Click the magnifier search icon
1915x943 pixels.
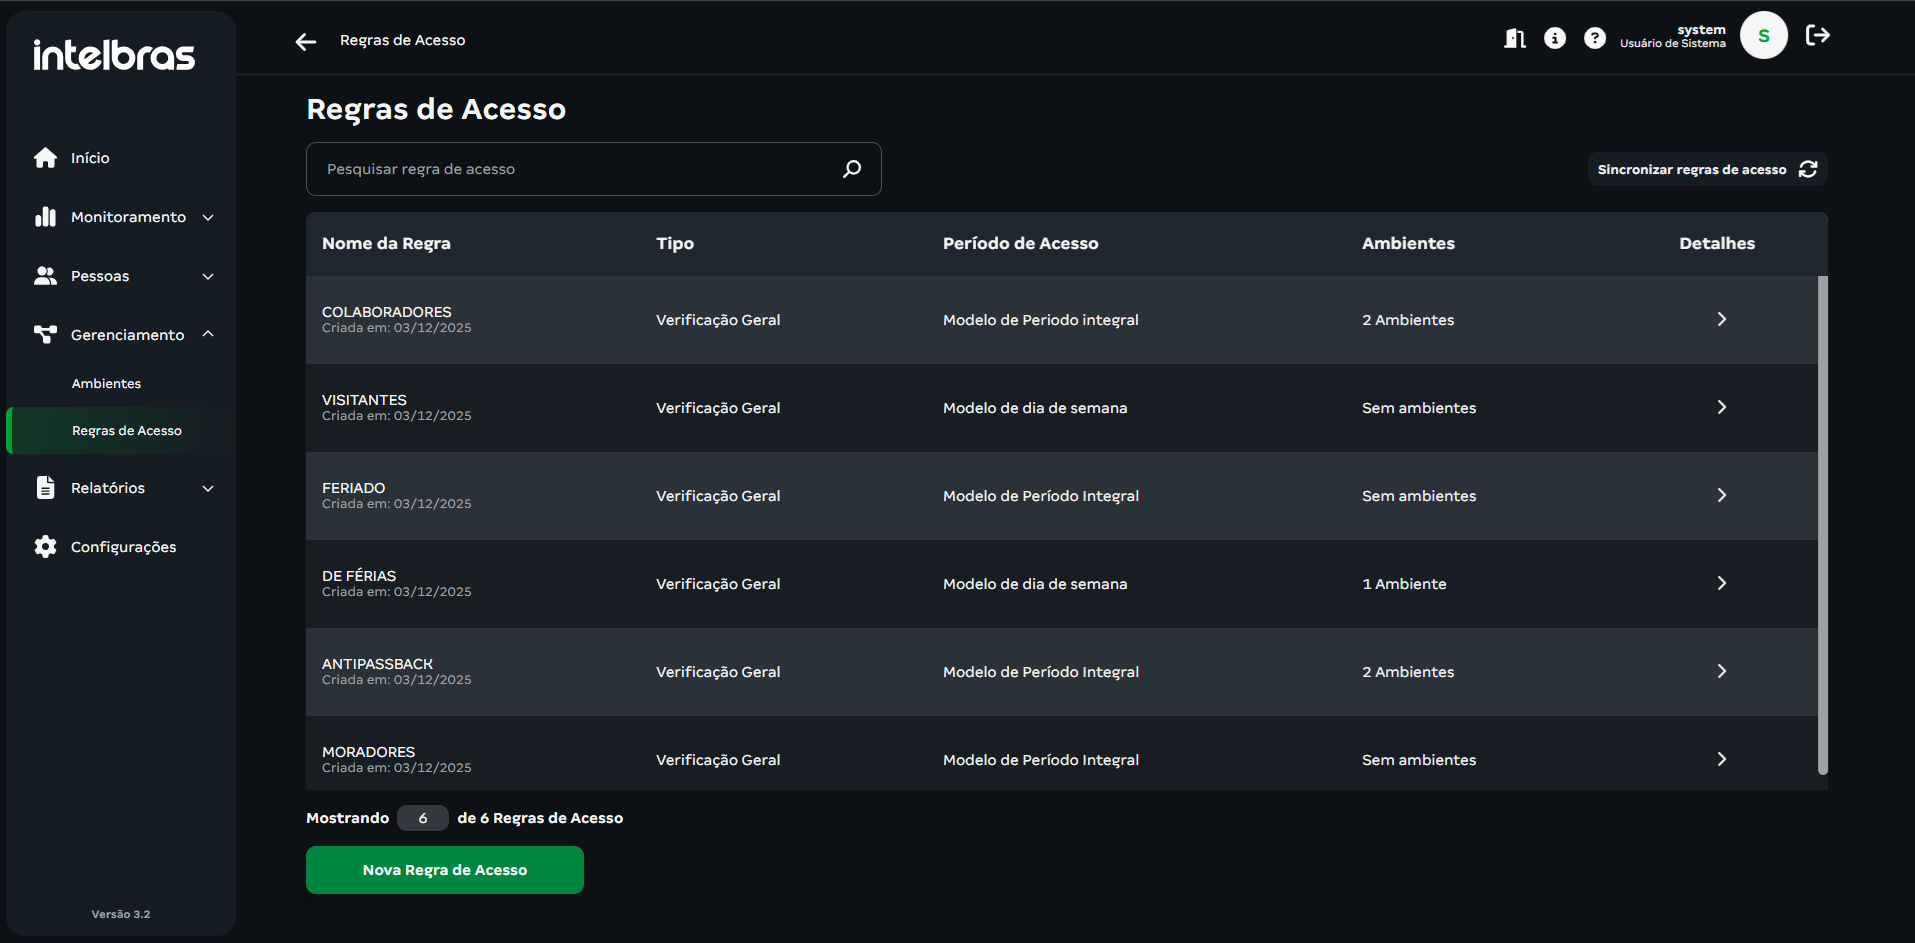pos(852,169)
